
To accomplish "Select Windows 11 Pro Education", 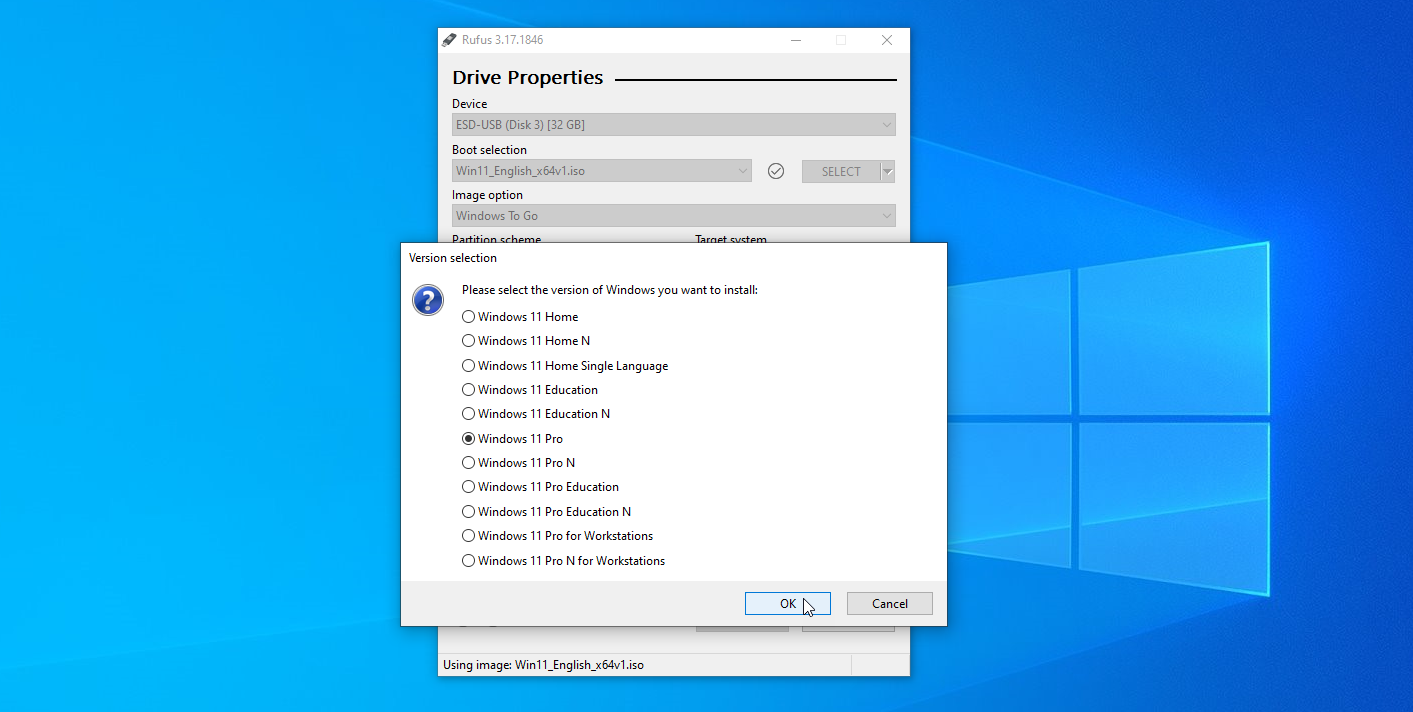I will [x=468, y=486].
